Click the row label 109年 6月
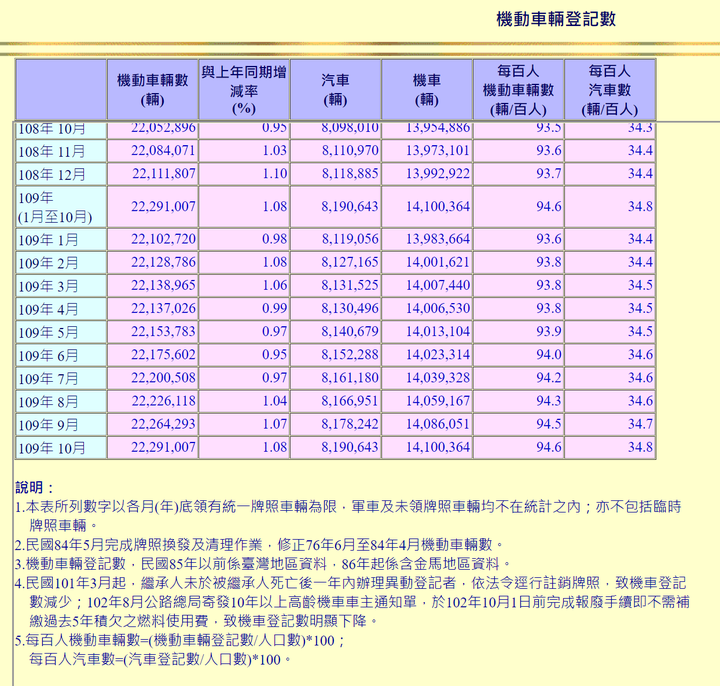 48,355
